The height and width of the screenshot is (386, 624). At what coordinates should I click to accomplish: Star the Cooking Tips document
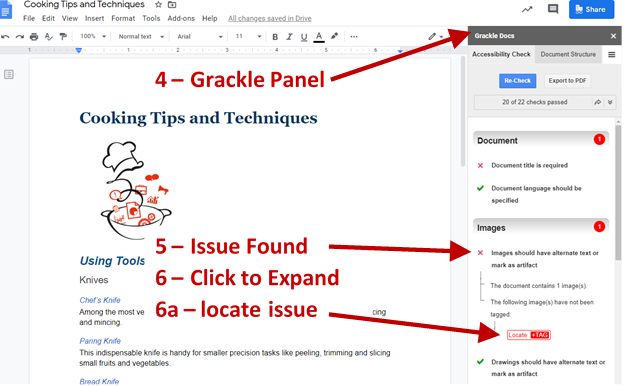tap(158, 5)
